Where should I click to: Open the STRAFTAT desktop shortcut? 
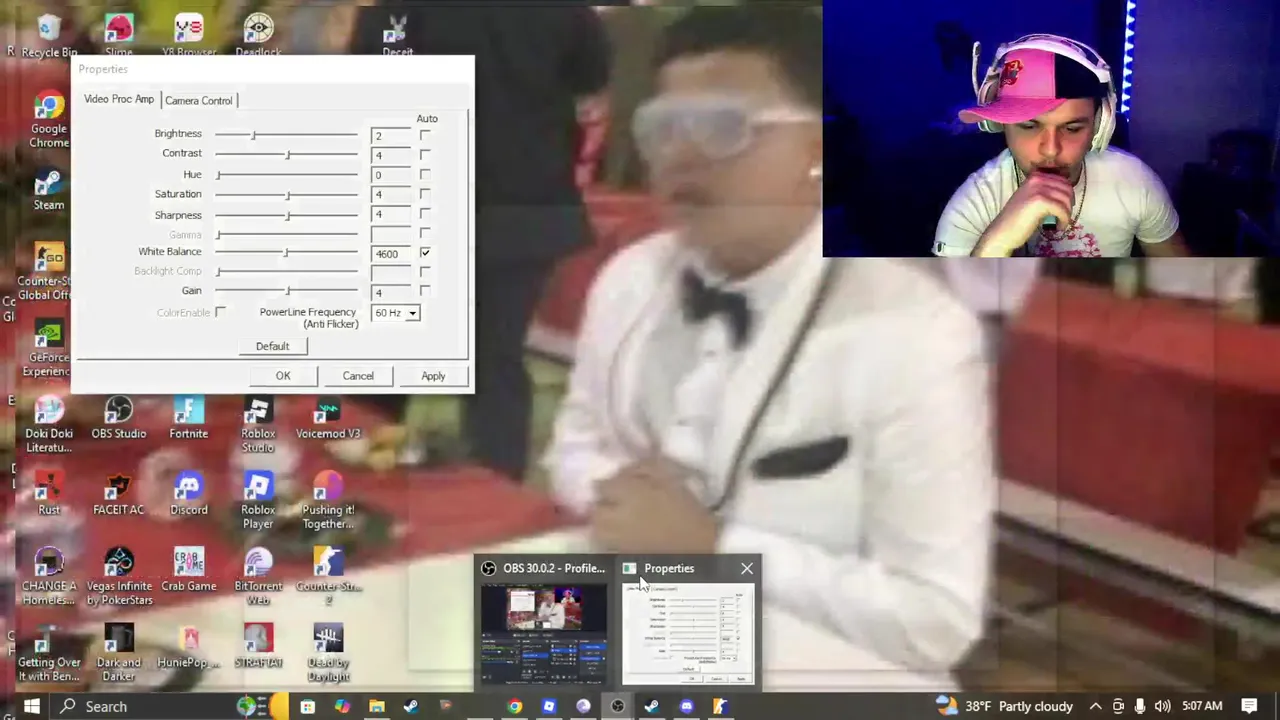click(258, 646)
